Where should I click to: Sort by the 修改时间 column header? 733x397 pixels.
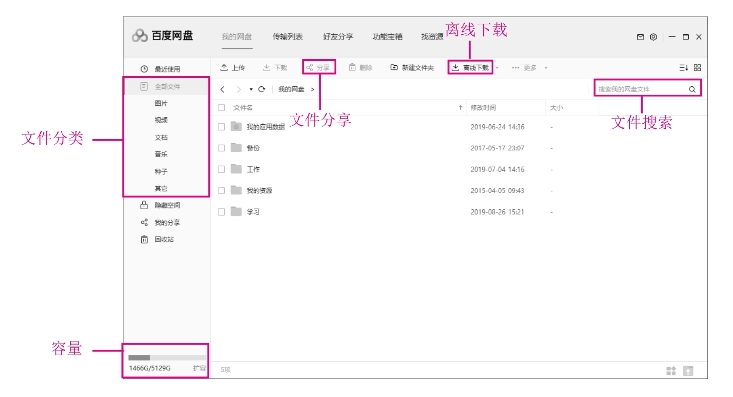click(x=483, y=108)
